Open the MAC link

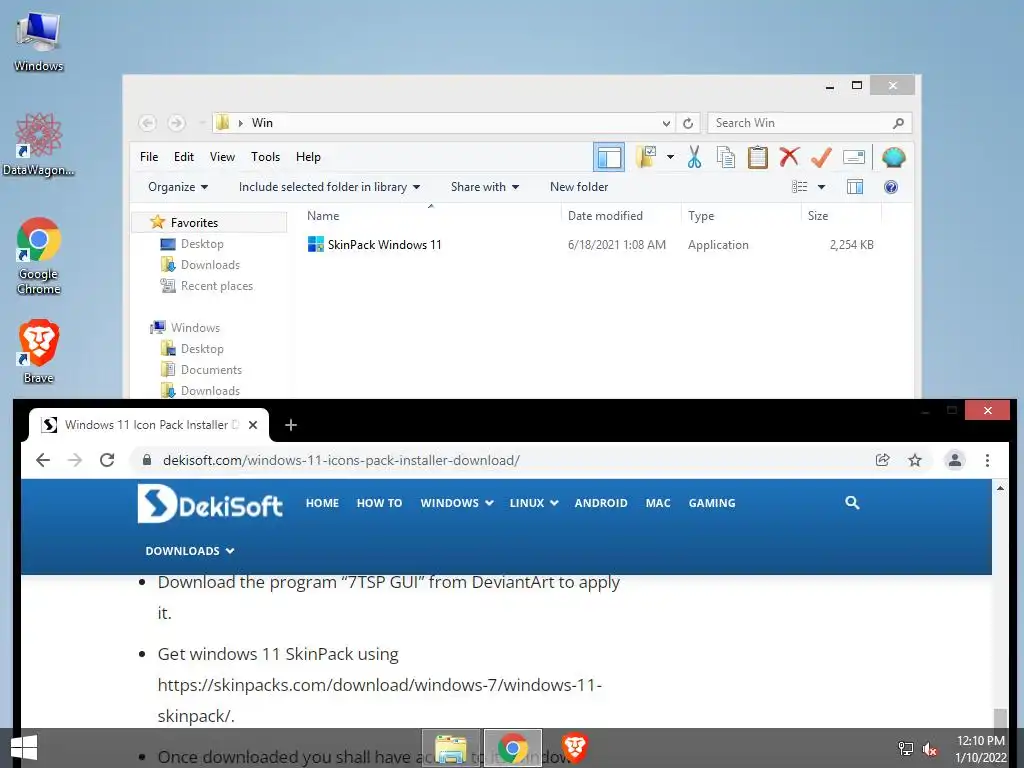click(x=658, y=503)
